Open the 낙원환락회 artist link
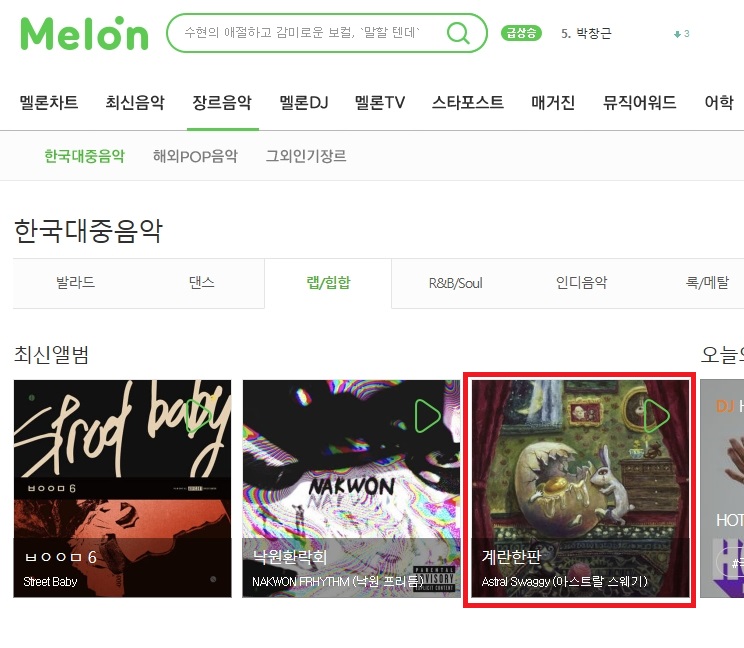 click(x=290, y=556)
